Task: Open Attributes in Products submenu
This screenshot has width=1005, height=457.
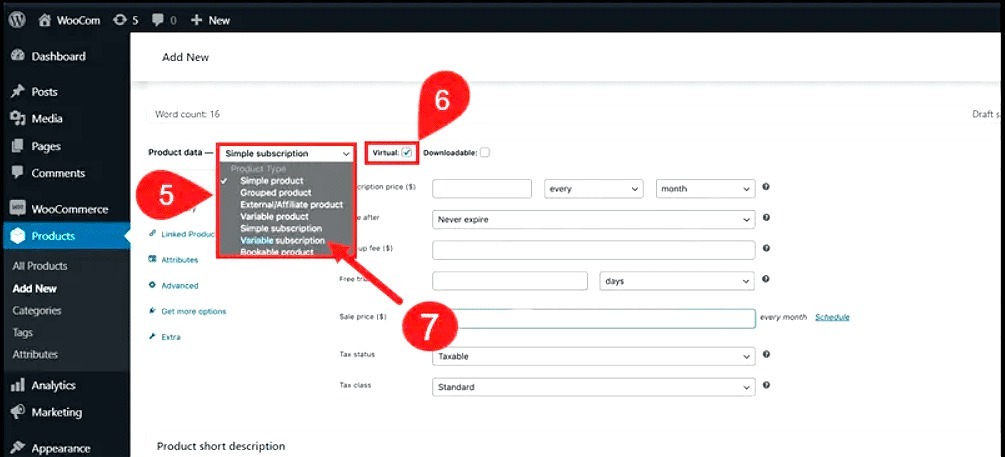Action: point(35,354)
